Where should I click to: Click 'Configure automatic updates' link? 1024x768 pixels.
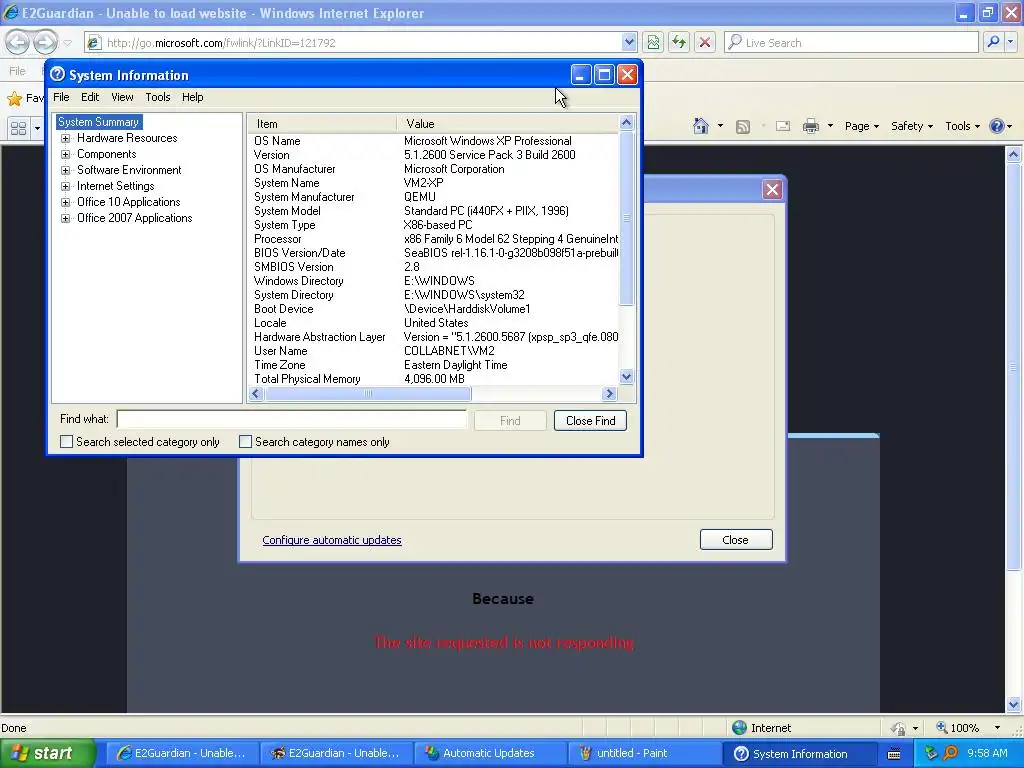click(332, 540)
